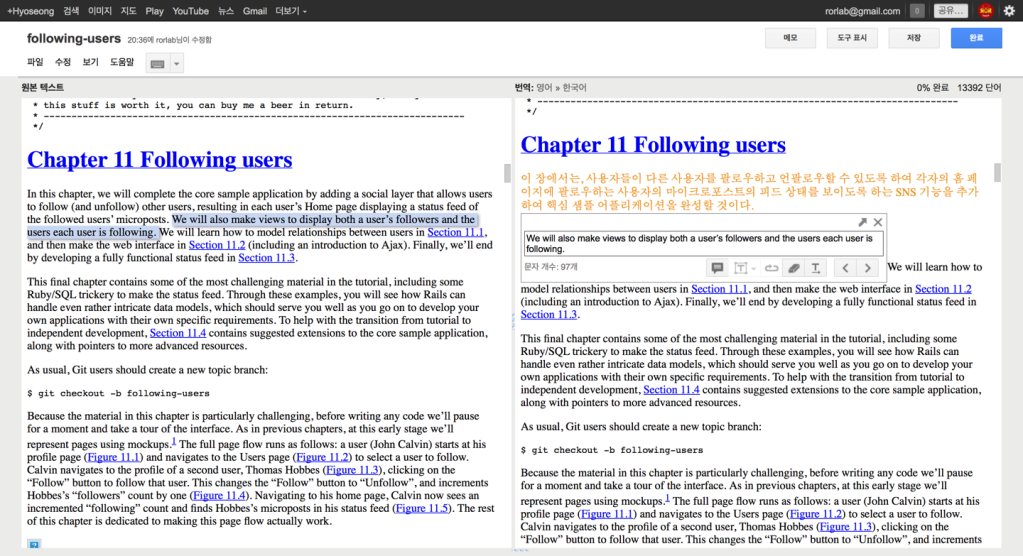Open the 도움말 menu
Viewport: 1023px width, 556px height.
tap(122, 62)
